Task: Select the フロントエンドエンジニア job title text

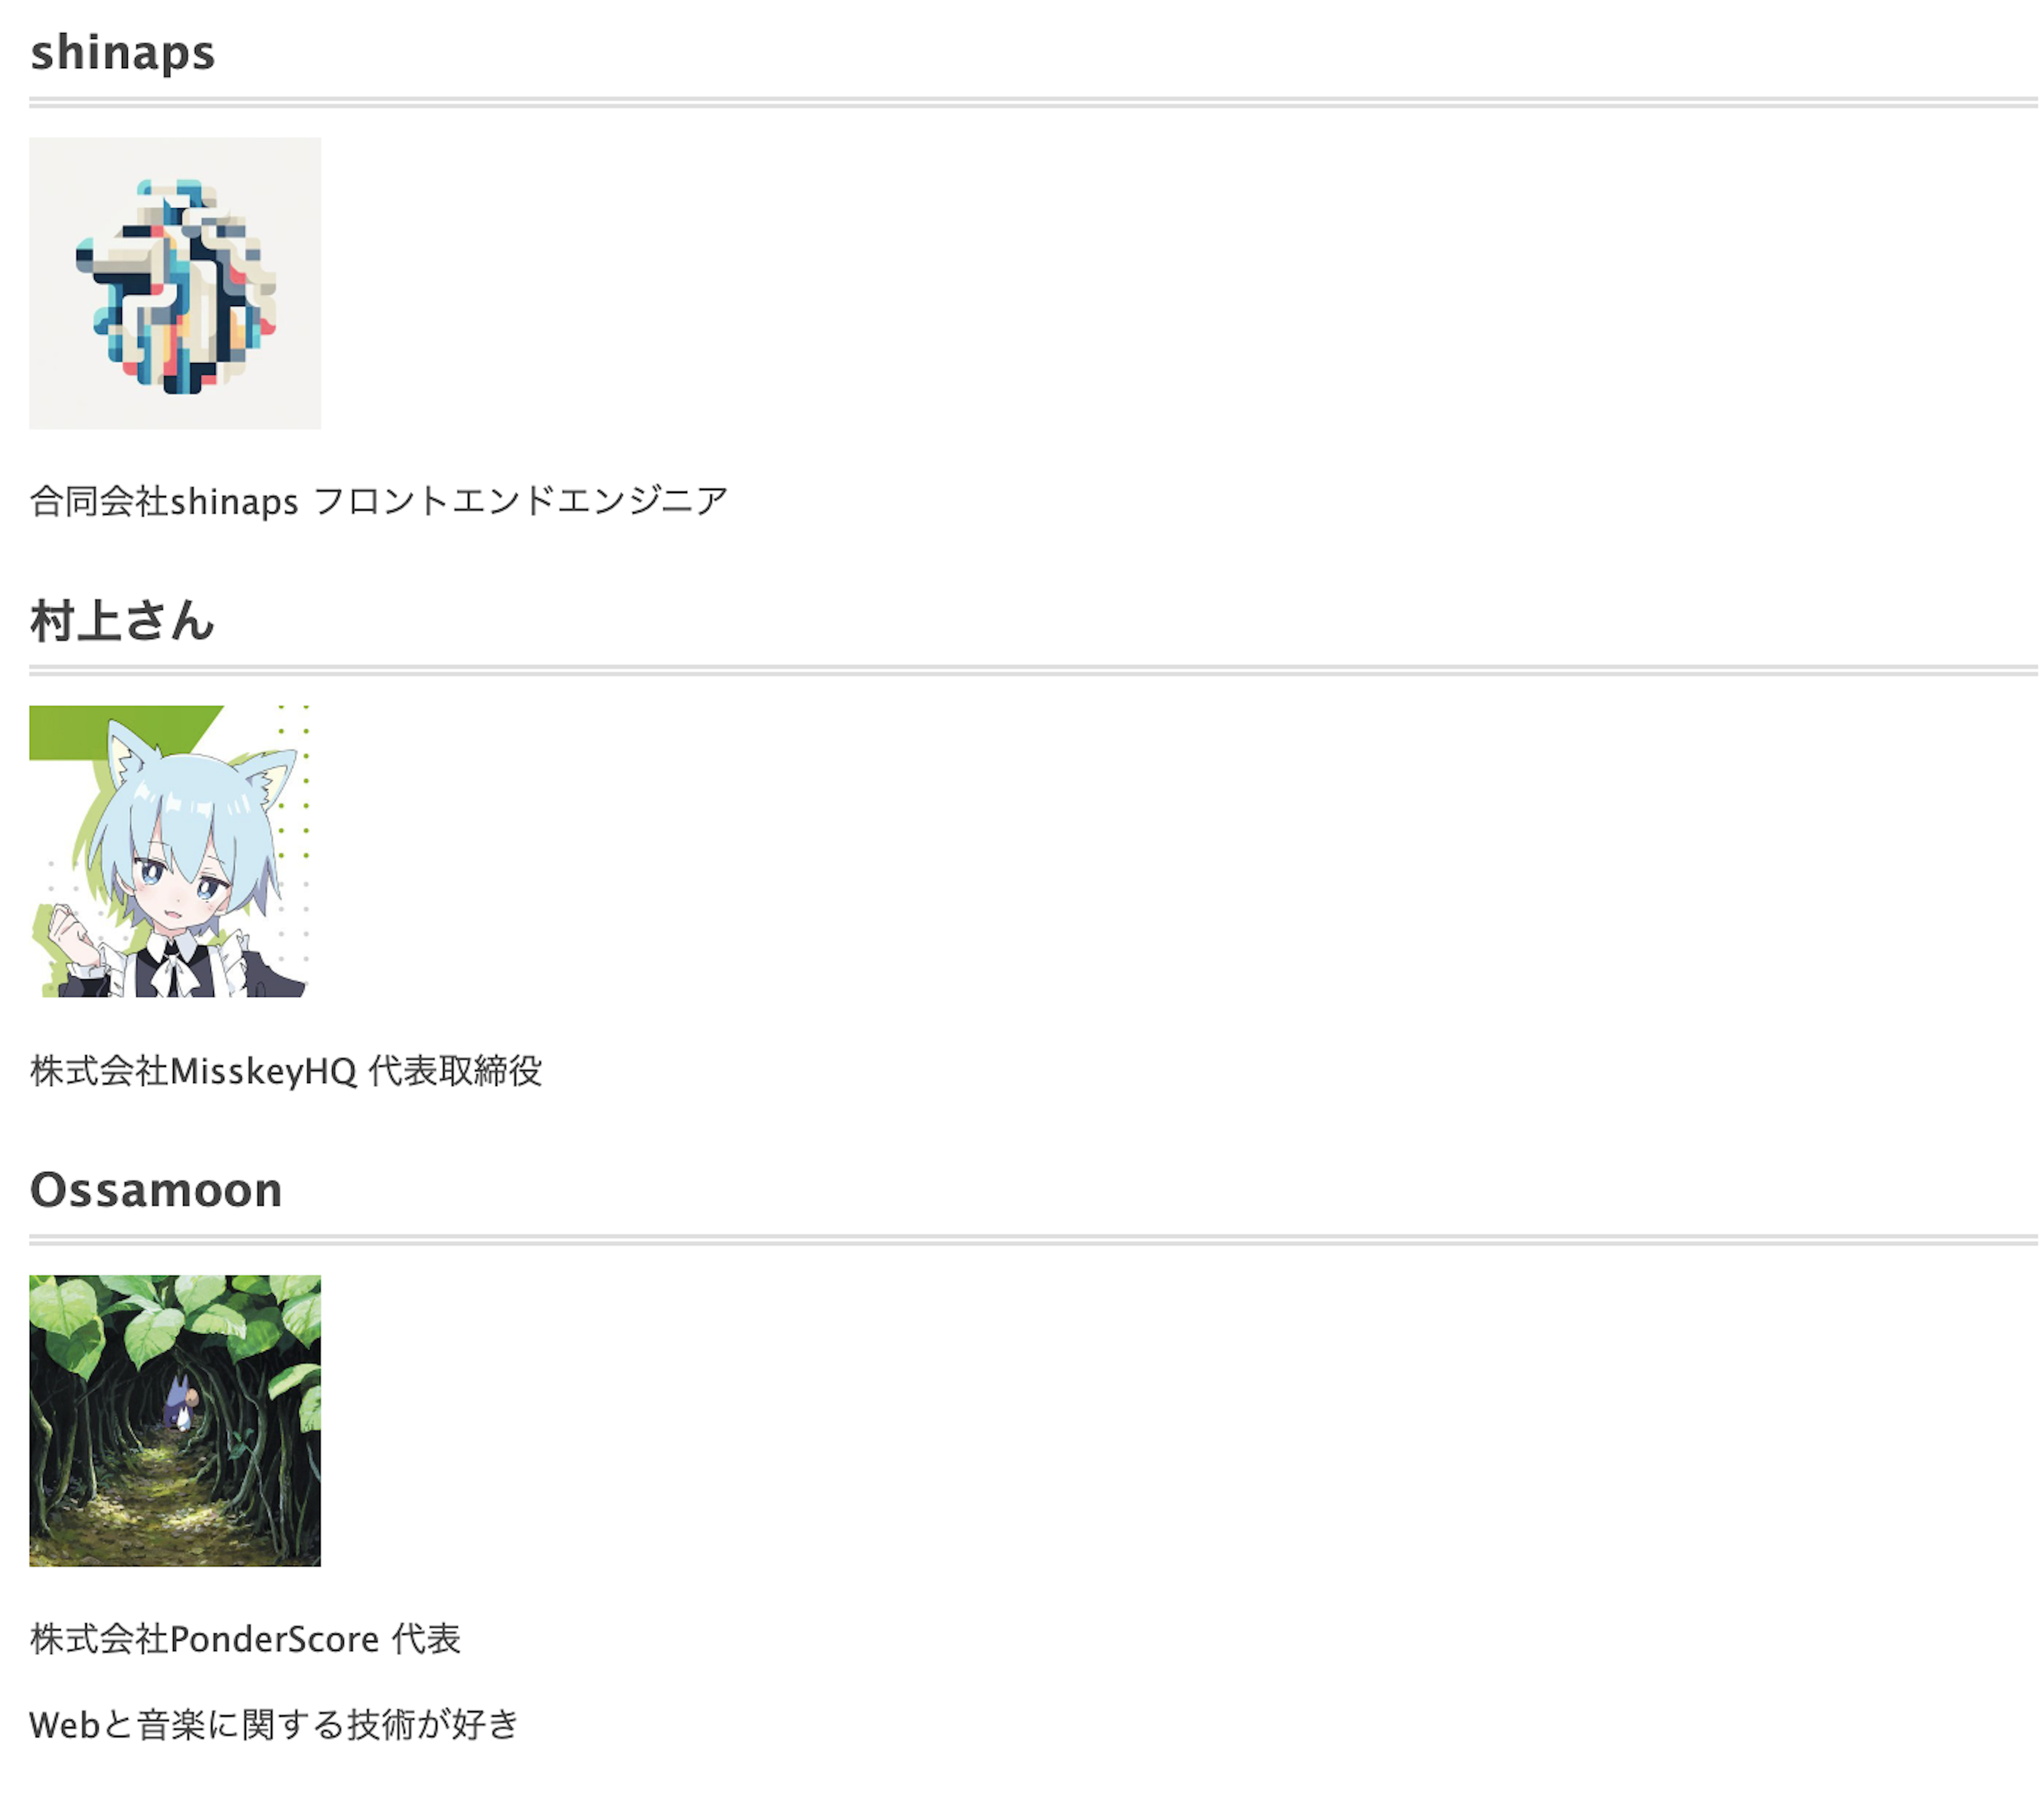Action: 520,500
